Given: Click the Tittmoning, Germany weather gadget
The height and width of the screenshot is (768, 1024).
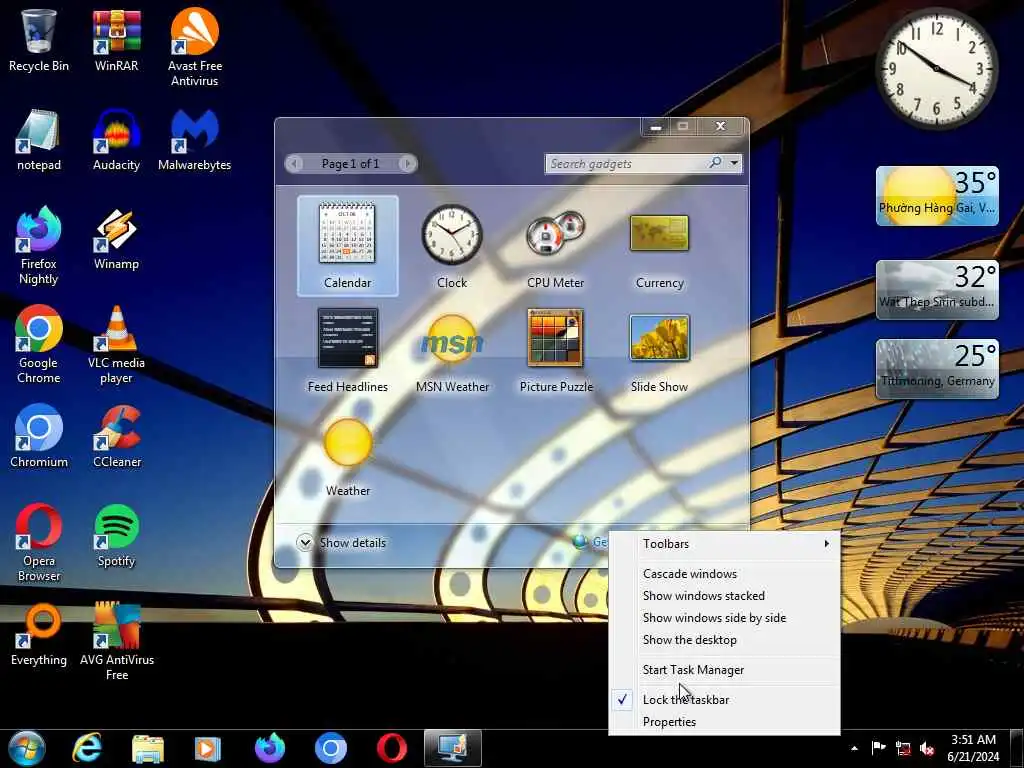Looking at the screenshot, I should [x=937, y=368].
